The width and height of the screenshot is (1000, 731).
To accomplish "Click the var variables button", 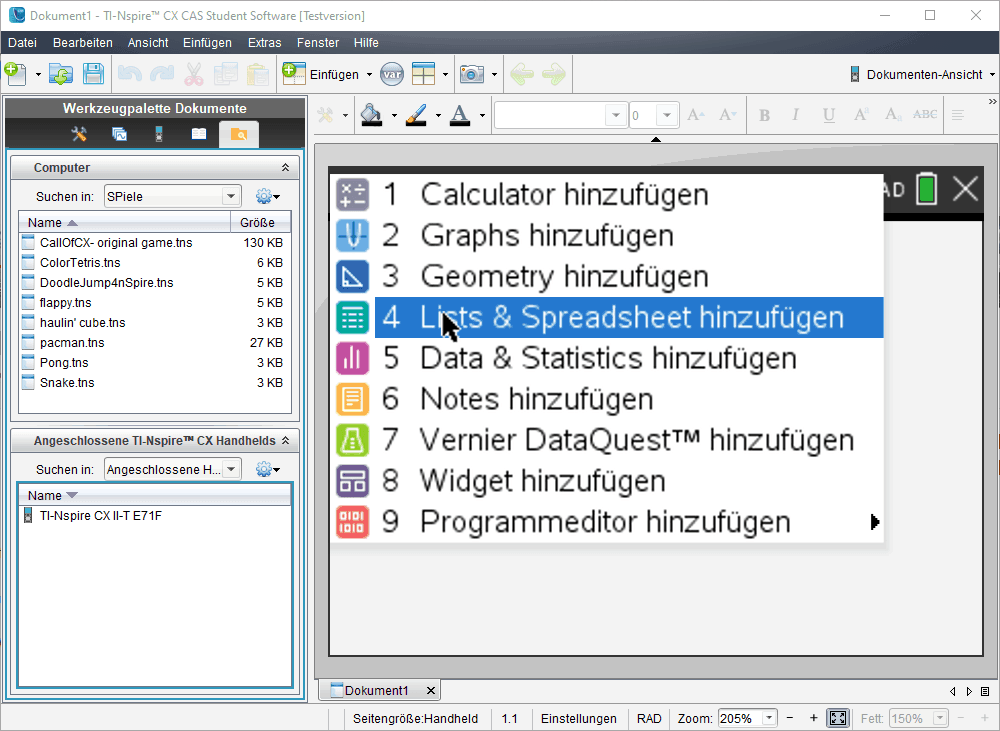I will click(x=392, y=74).
